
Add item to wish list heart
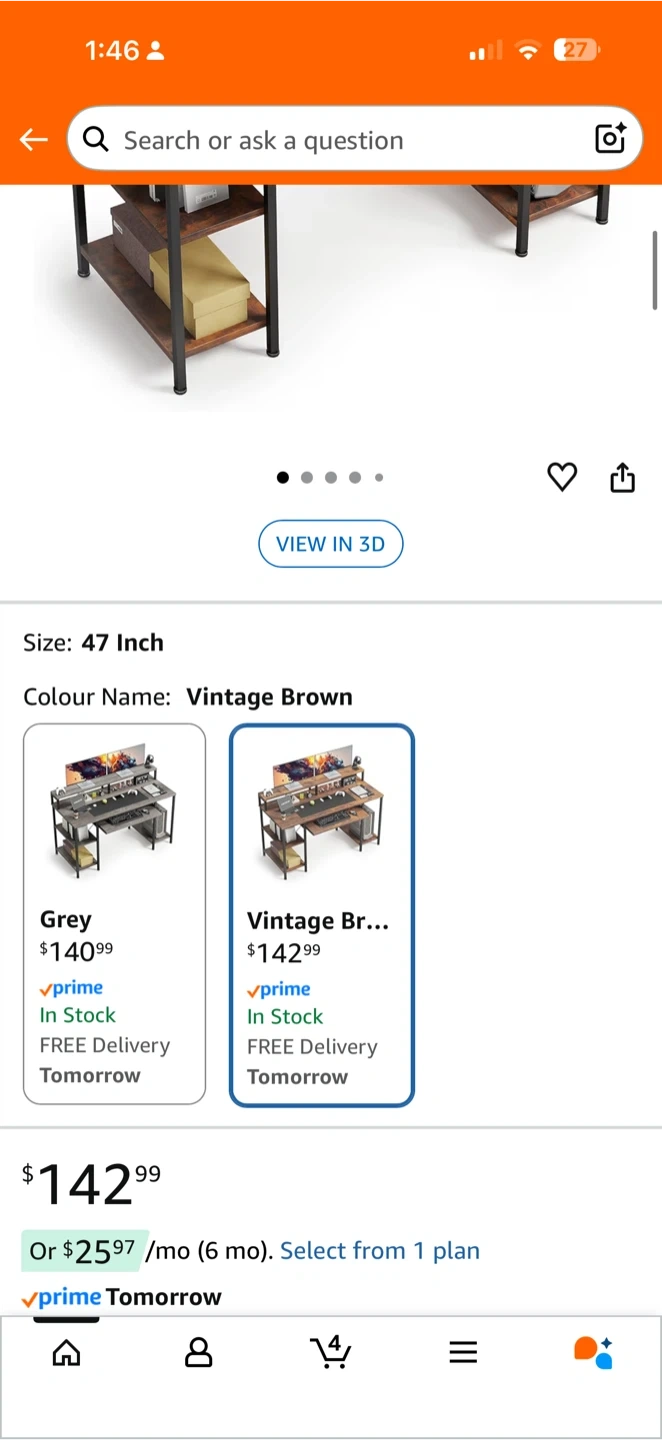[562, 477]
